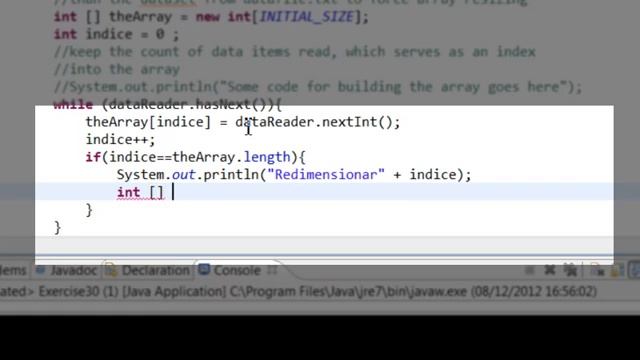Click the Clear Console icon
Viewport: 640px width, 360px height.
[x=597, y=270]
